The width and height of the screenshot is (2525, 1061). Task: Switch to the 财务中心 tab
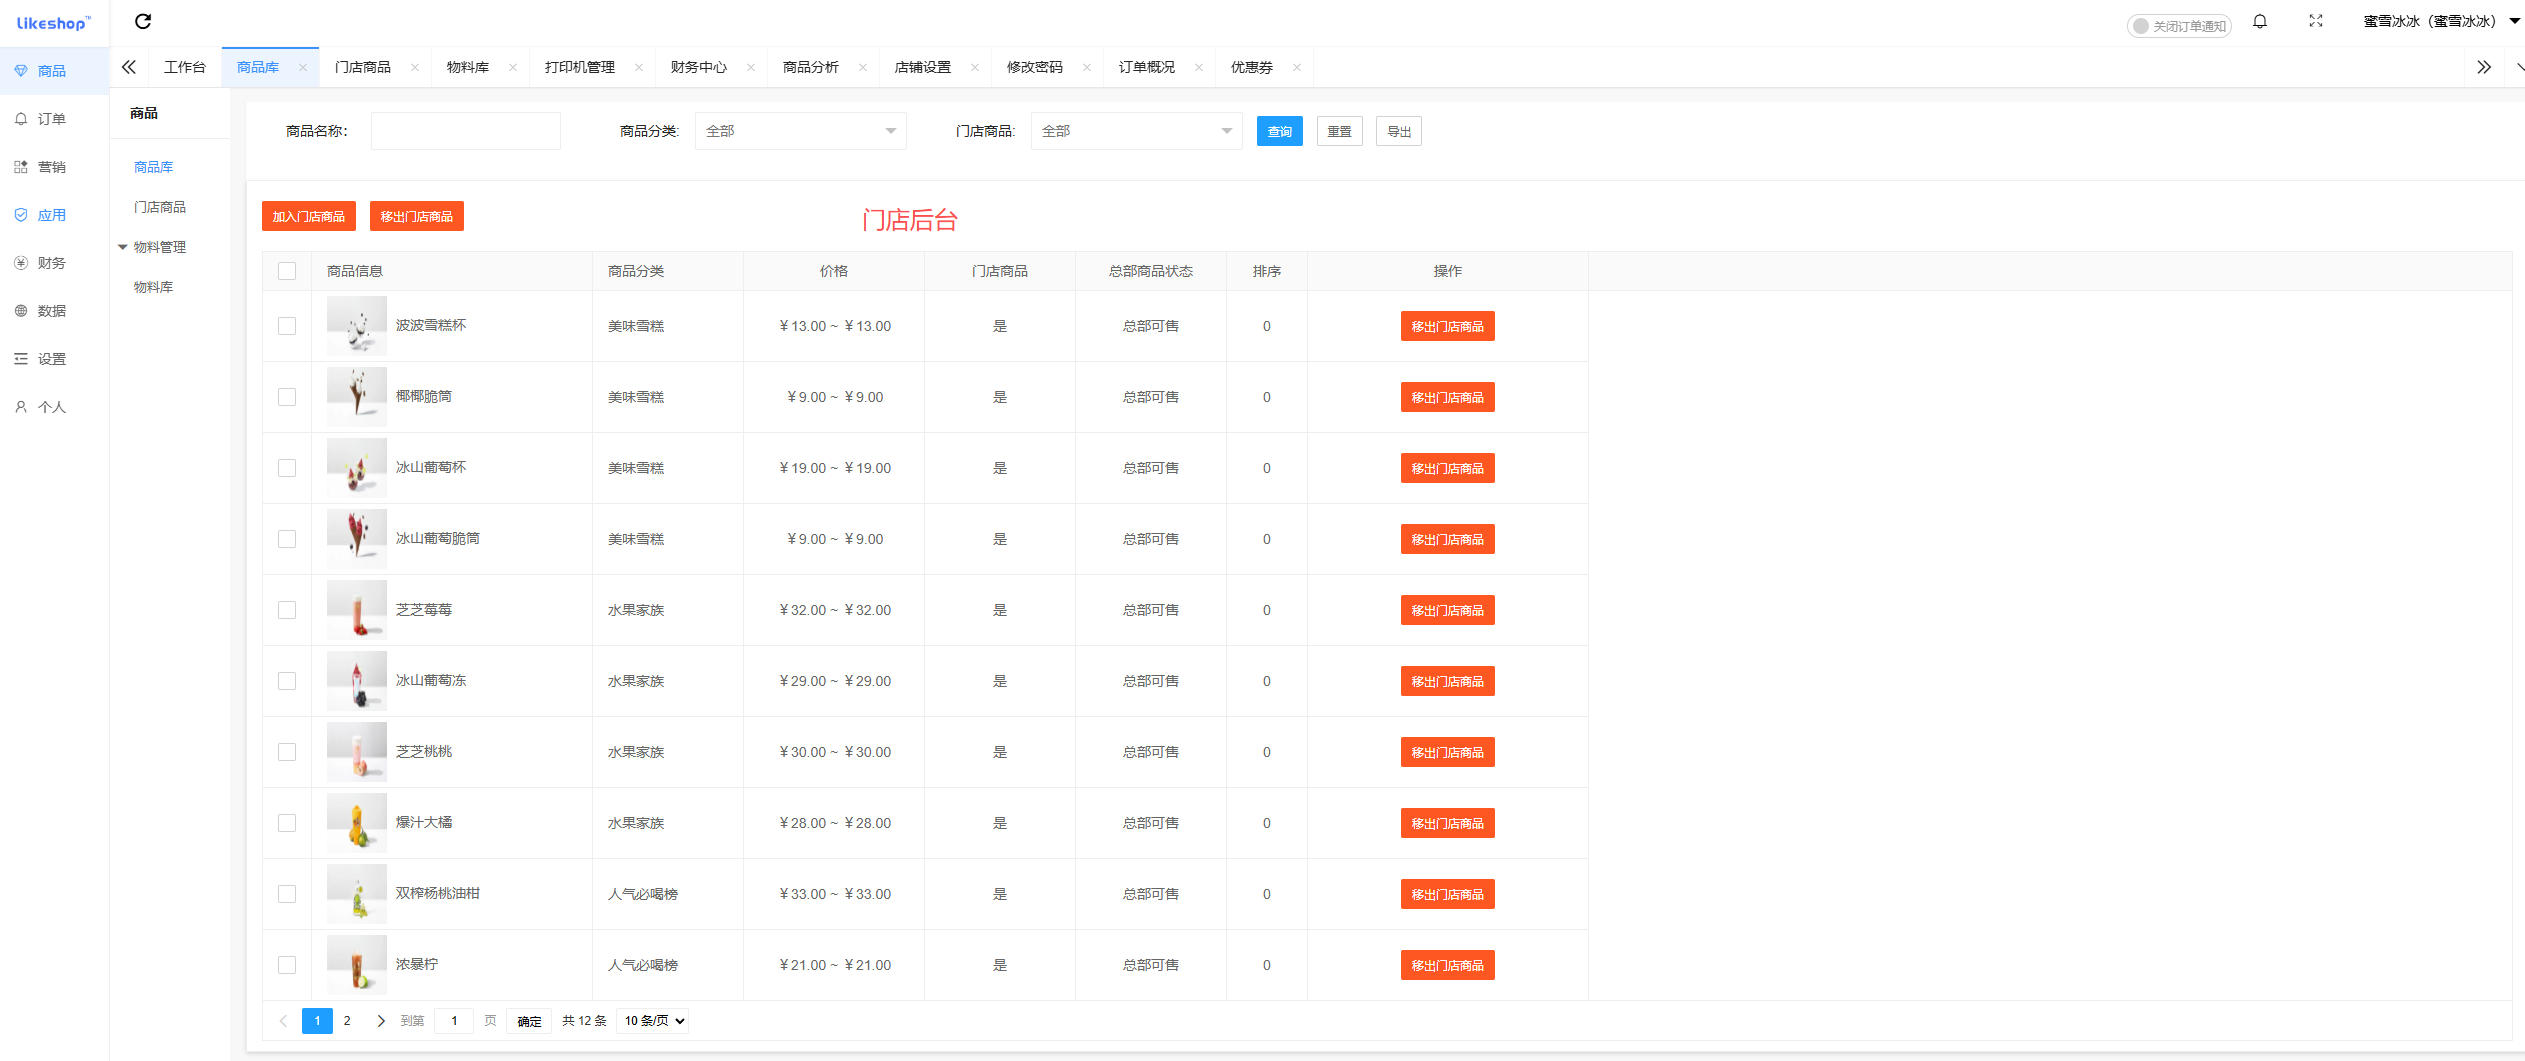[x=698, y=67]
